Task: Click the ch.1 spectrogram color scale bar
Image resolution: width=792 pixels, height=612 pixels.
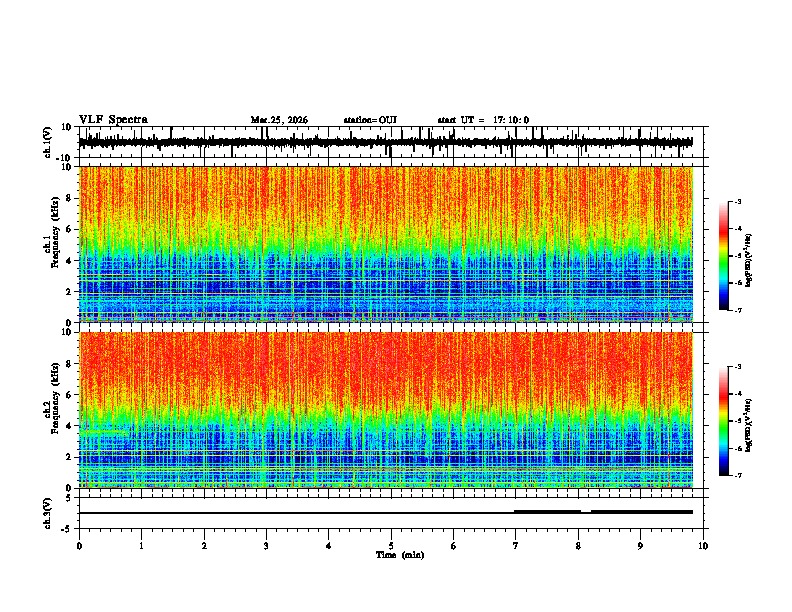Action: click(723, 256)
